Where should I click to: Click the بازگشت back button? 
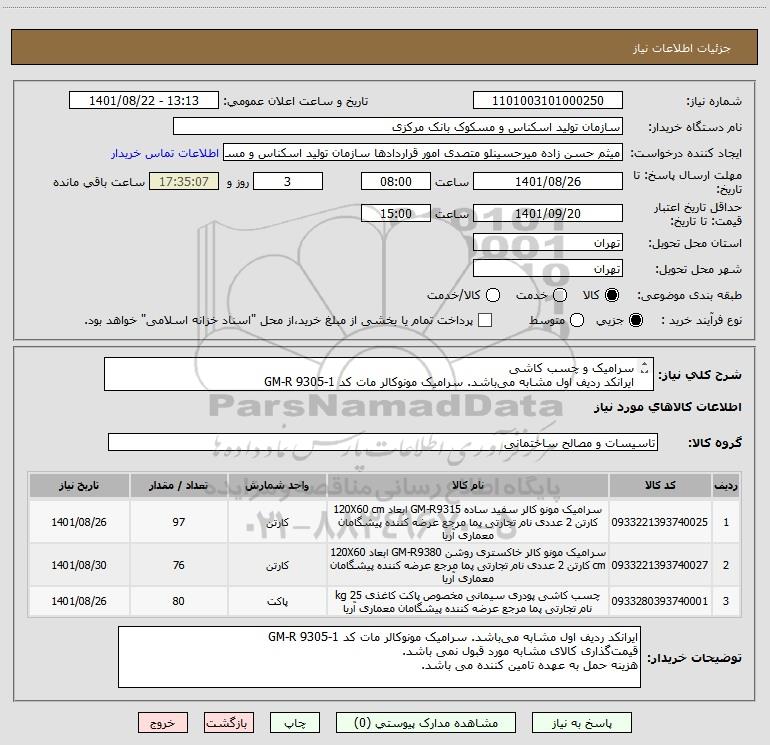click(x=229, y=723)
